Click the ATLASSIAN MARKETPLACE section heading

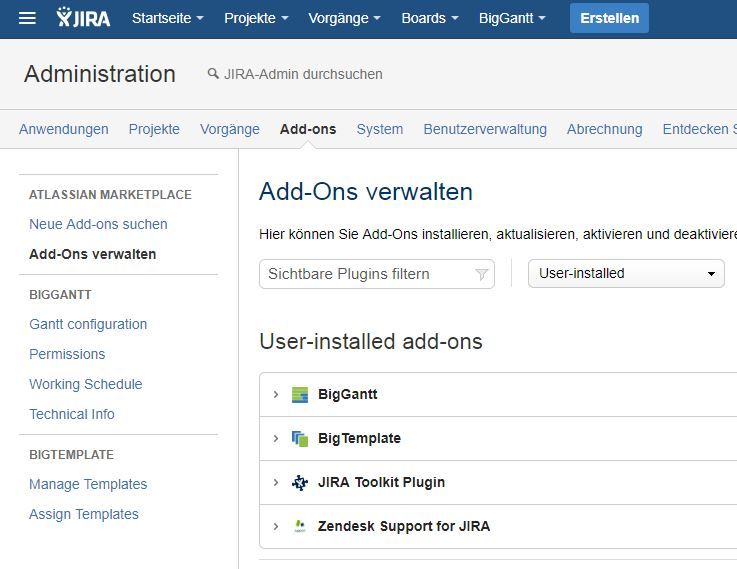(x=110, y=195)
